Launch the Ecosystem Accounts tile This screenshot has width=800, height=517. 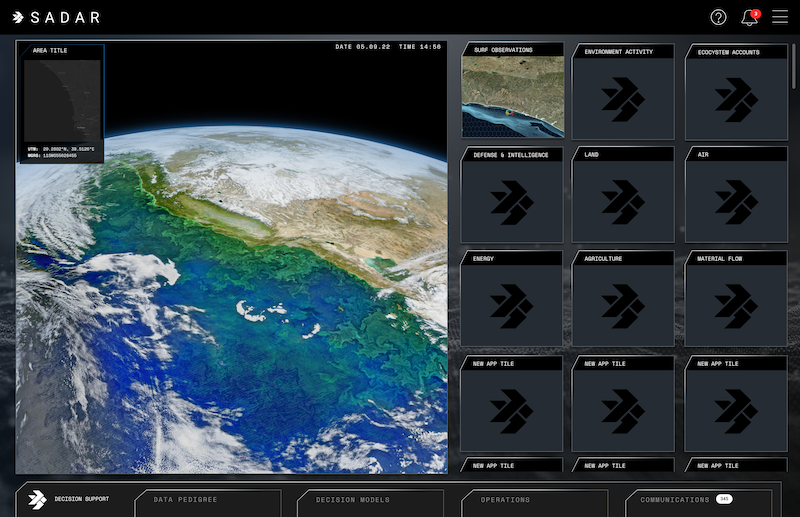click(x=736, y=97)
